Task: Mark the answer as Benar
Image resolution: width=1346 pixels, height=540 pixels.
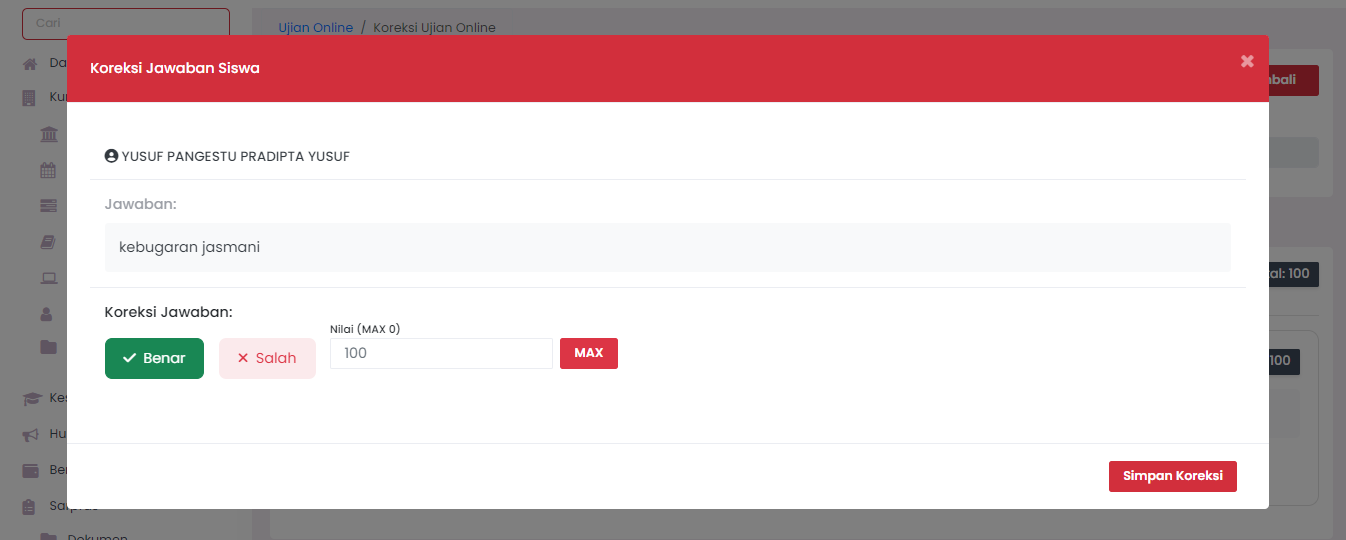Action: click(154, 358)
